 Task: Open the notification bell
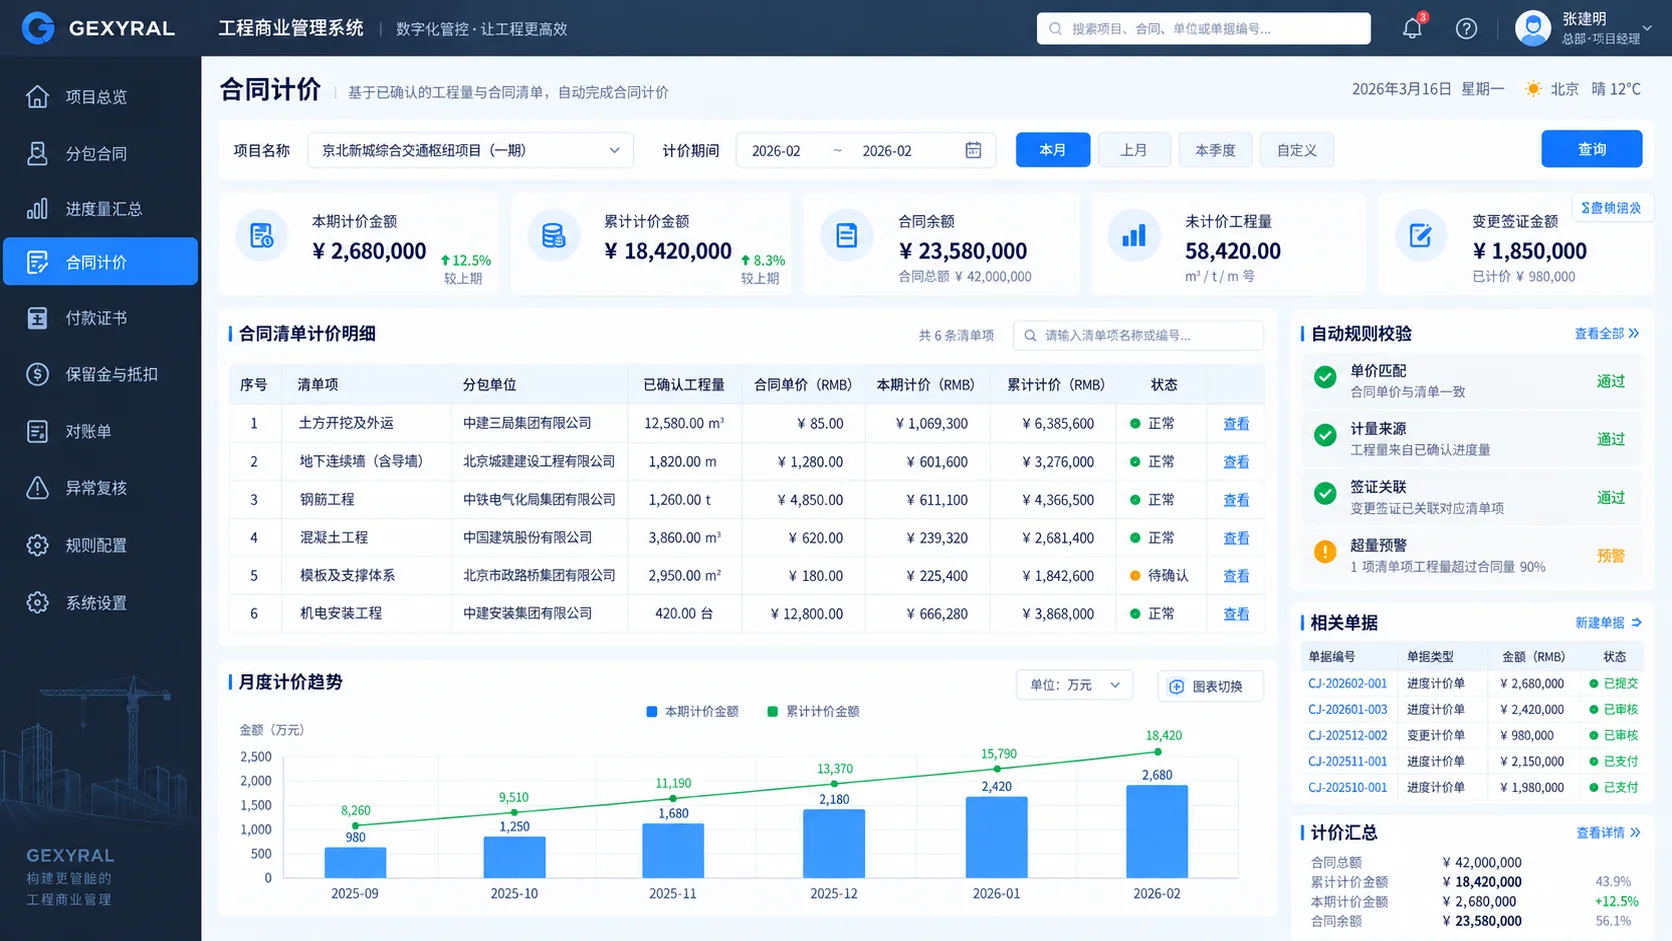click(x=1412, y=28)
